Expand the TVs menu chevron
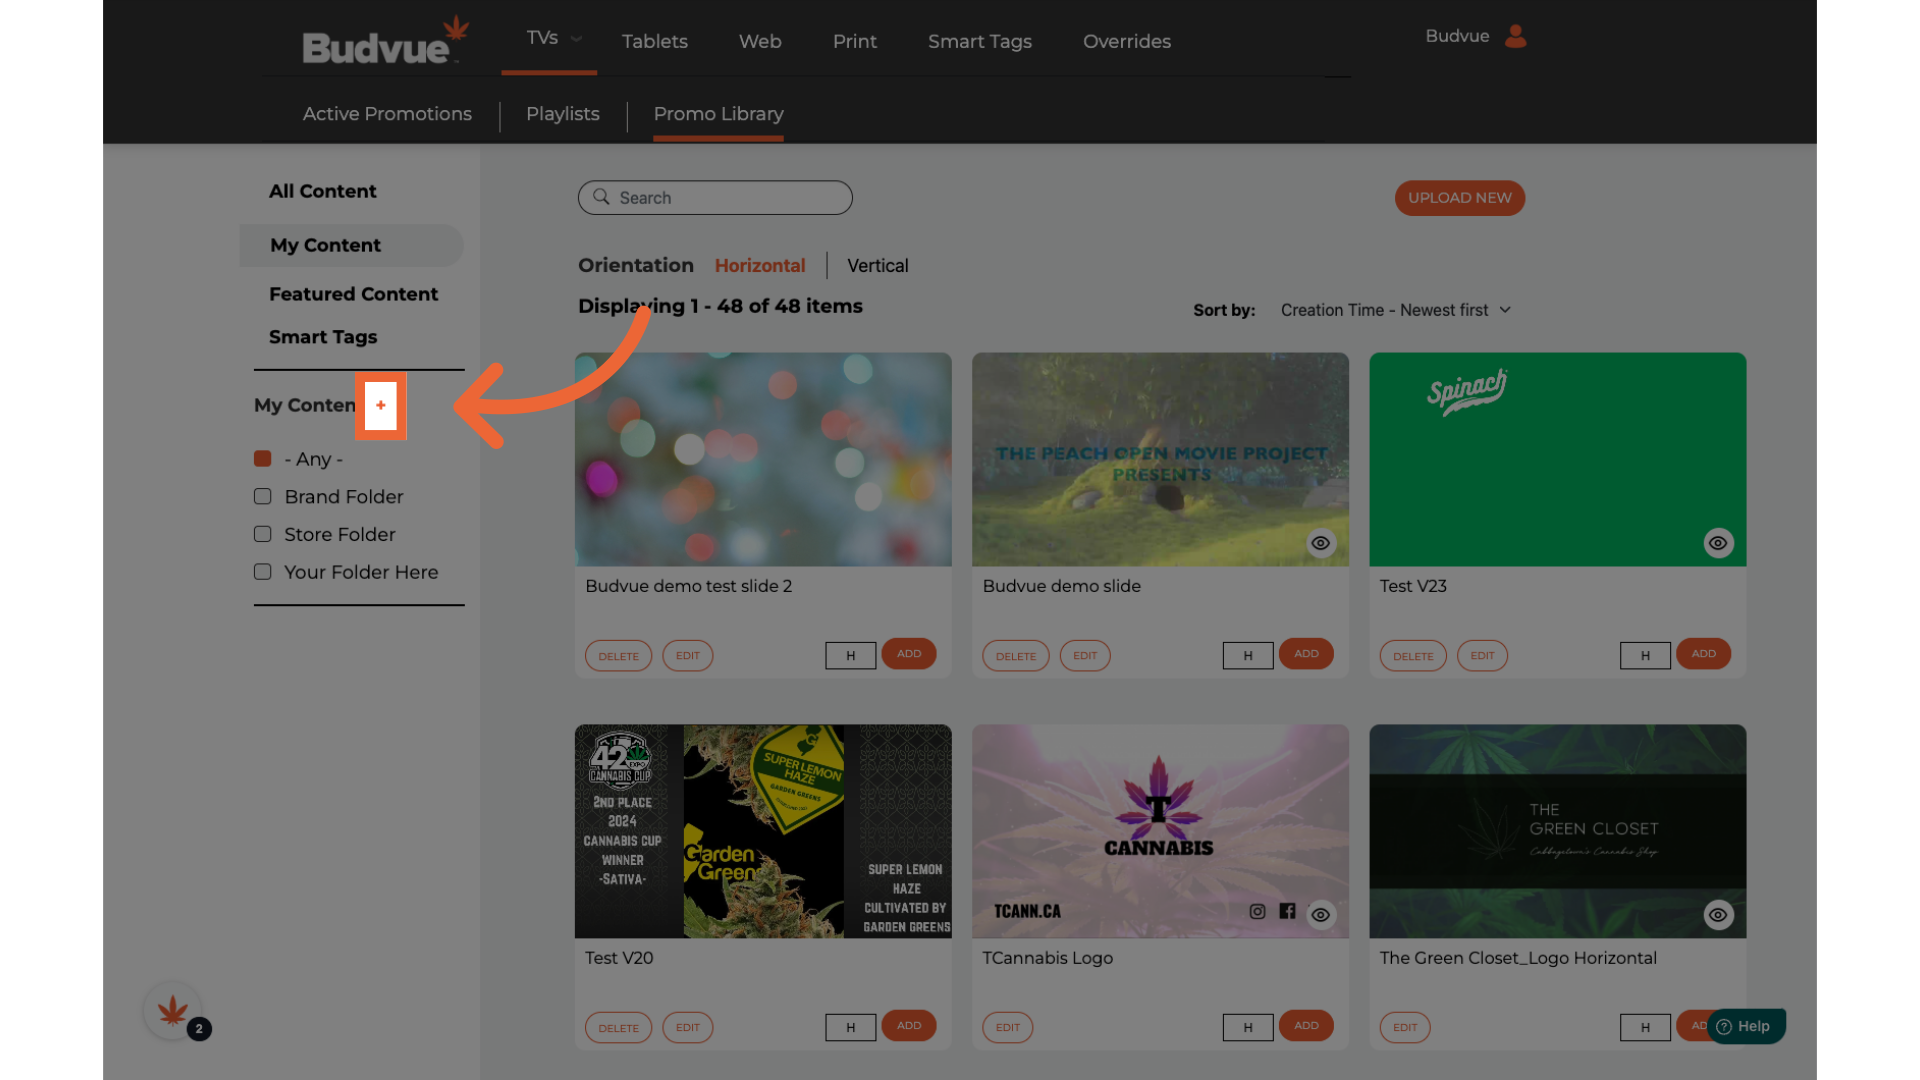 click(576, 39)
